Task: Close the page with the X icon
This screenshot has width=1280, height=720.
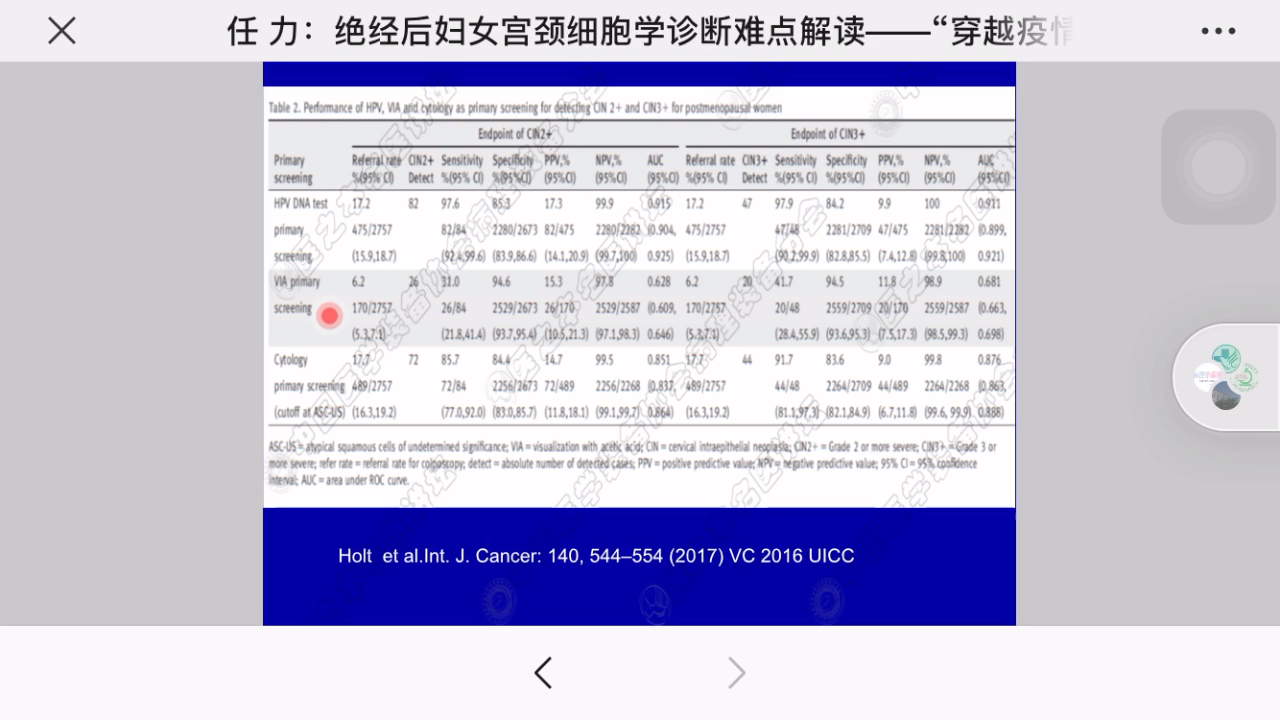Action: click(62, 31)
